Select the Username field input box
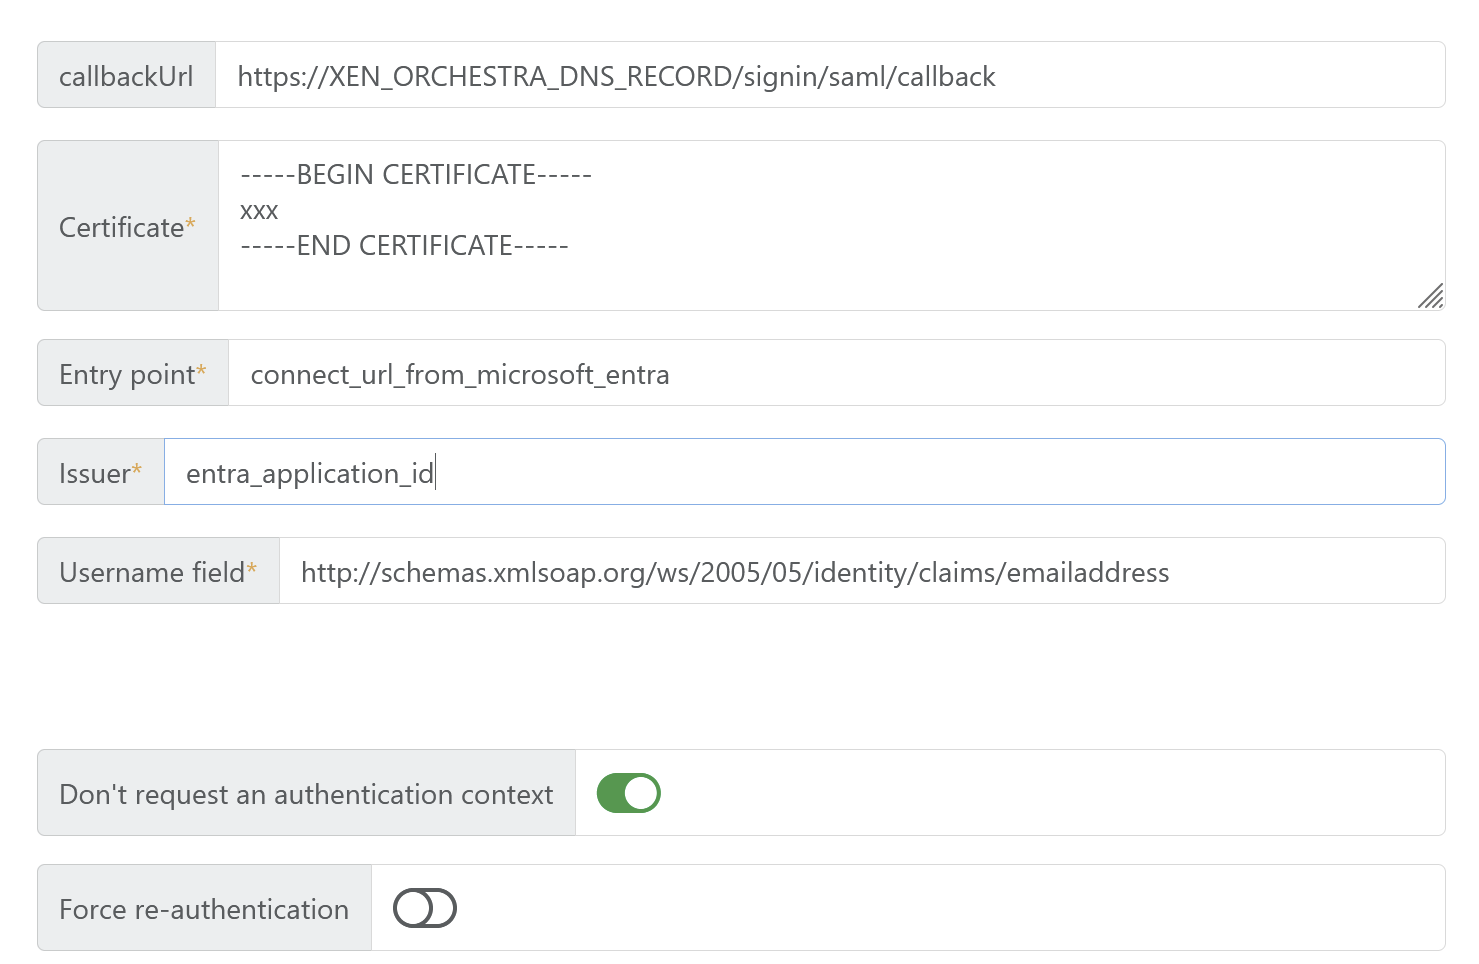This screenshot has width=1479, height=964. tap(861, 572)
